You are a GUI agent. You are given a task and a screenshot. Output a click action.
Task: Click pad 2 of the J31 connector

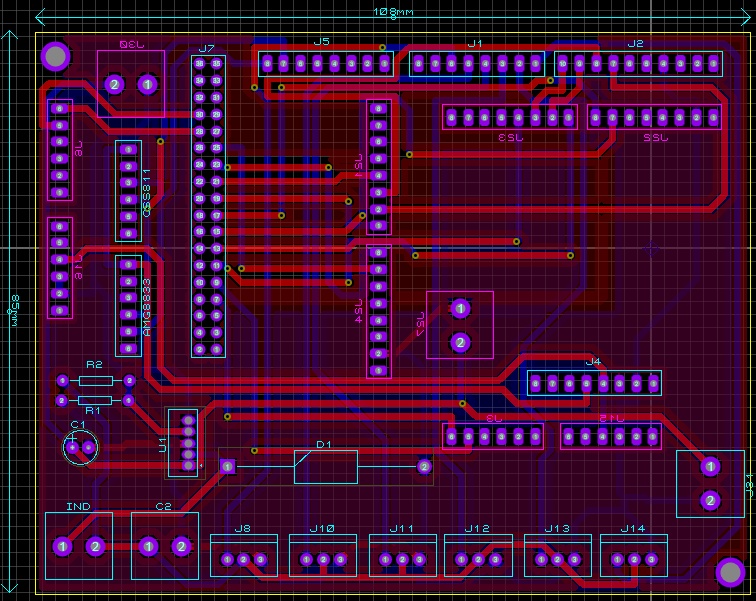point(710,501)
